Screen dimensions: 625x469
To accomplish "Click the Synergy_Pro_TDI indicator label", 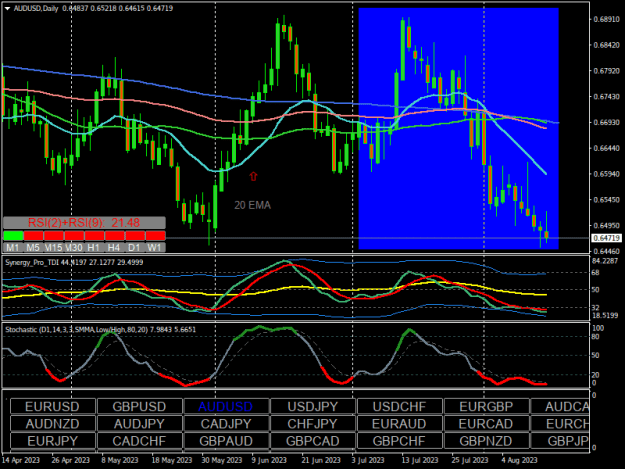I will 74,262.
